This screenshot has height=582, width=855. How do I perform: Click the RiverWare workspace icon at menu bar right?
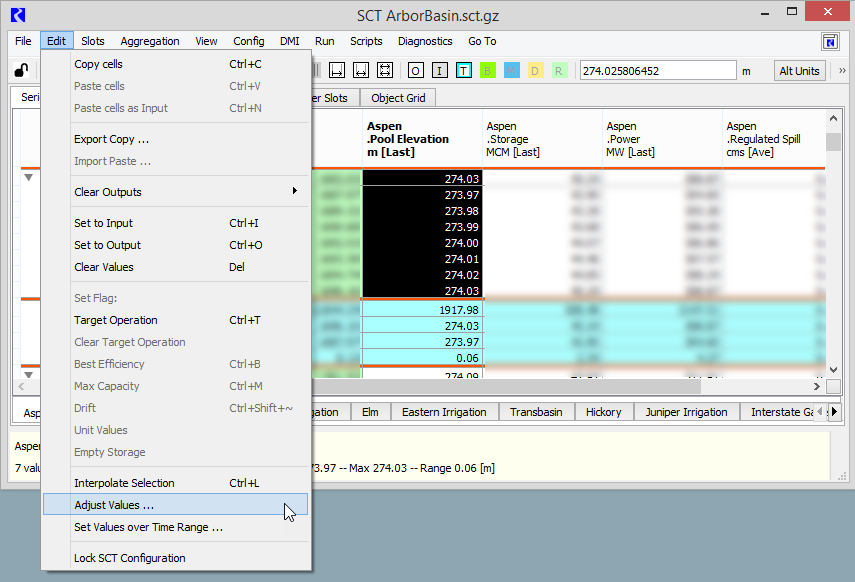830,41
